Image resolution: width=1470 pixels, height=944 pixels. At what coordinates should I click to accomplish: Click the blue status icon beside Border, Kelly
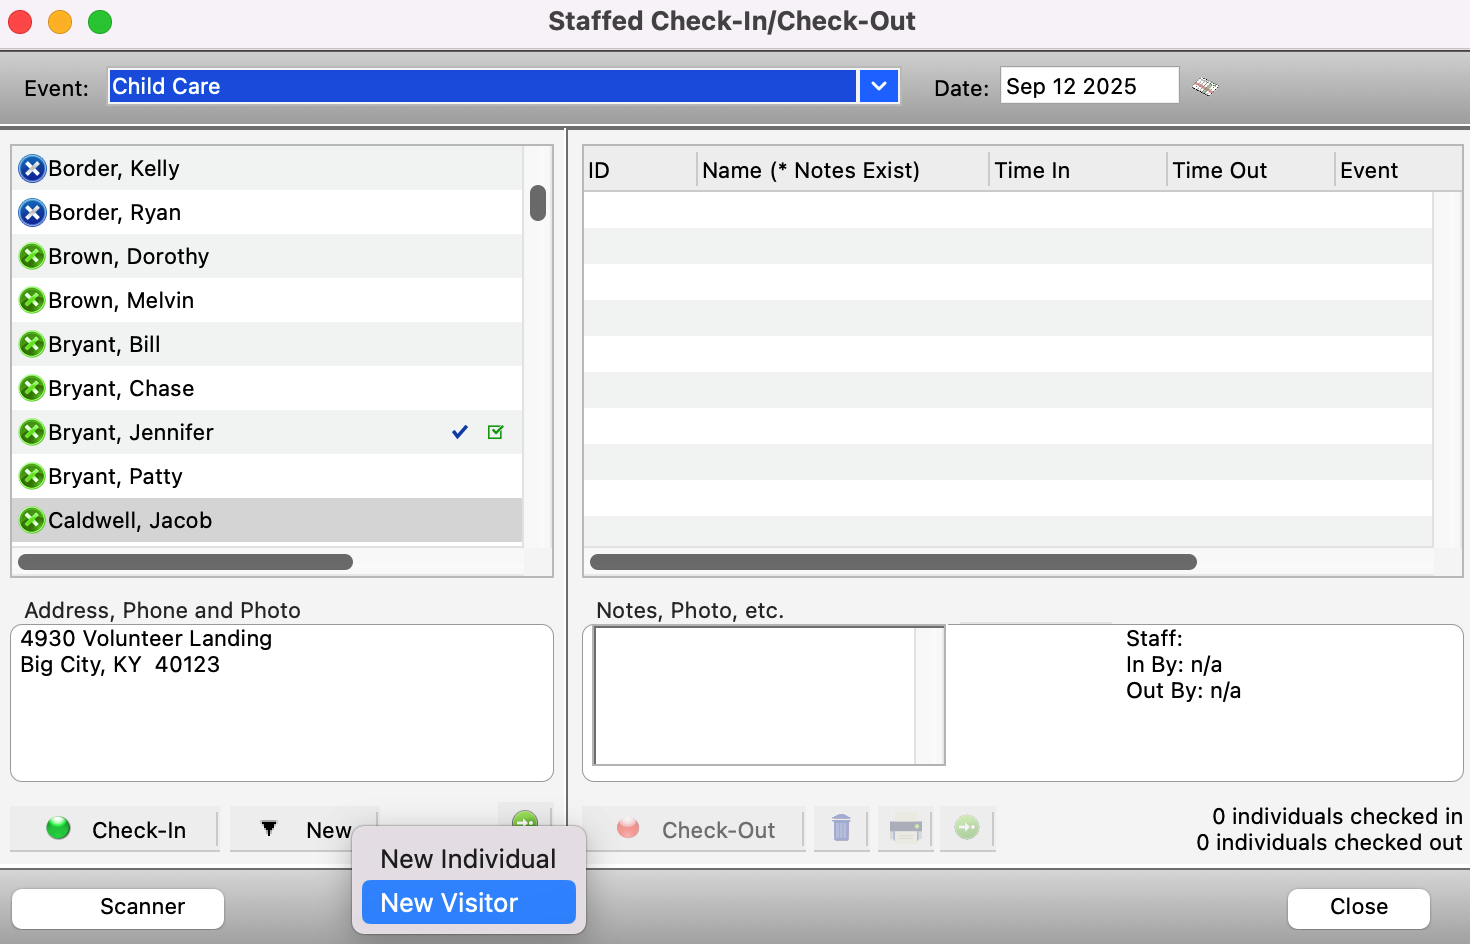pyautogui.click(x=32, y=168)
